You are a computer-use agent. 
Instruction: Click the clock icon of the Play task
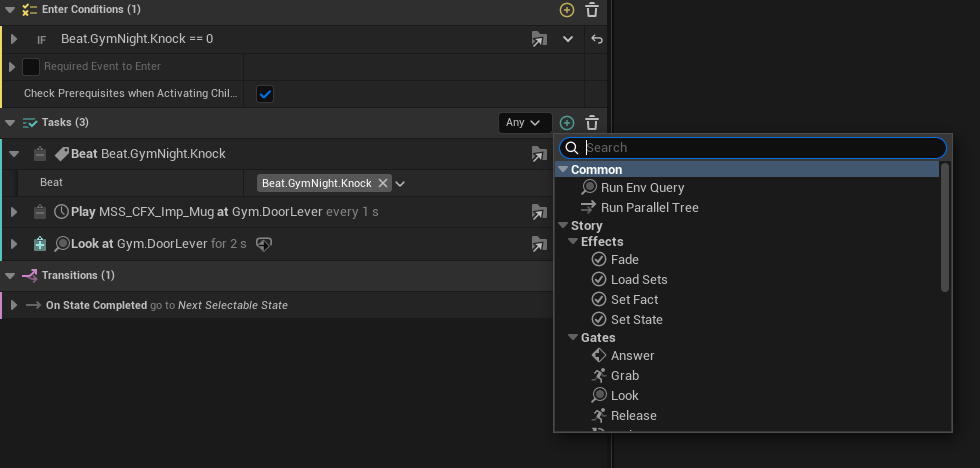point(61,212)
